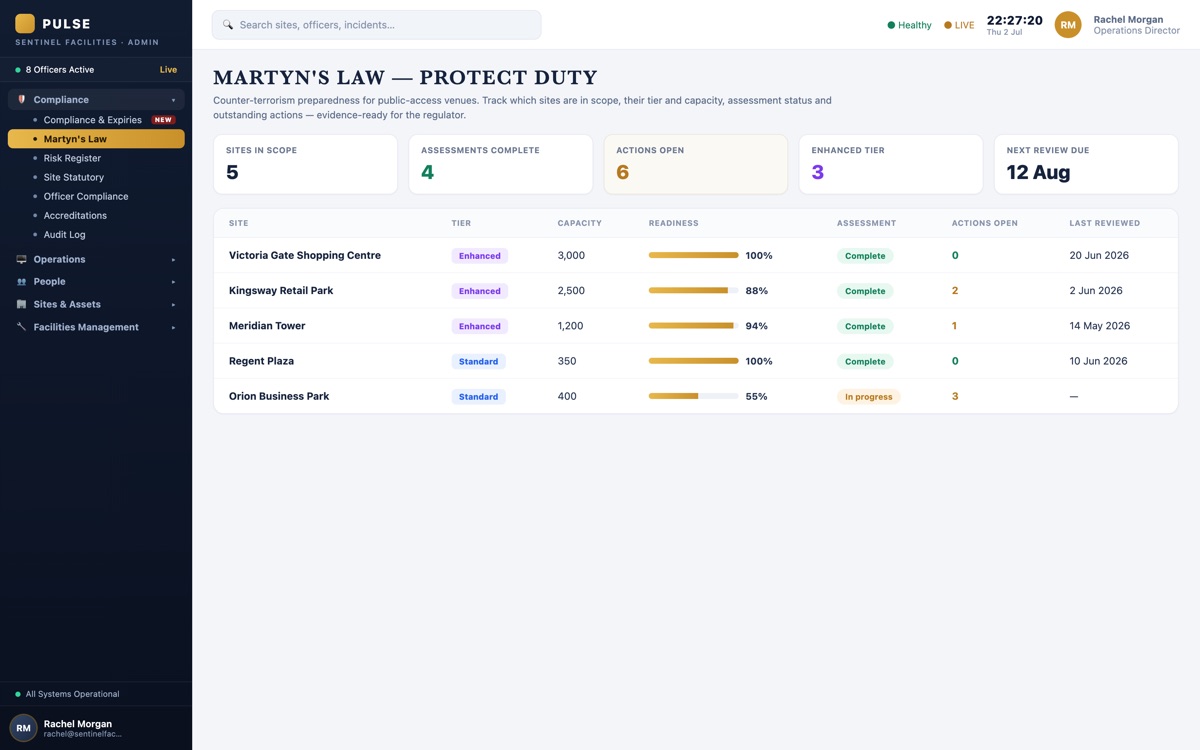Sort by the Readiness column header
Viewport: 1200px width, 750px height.
(x=674, y=223)
